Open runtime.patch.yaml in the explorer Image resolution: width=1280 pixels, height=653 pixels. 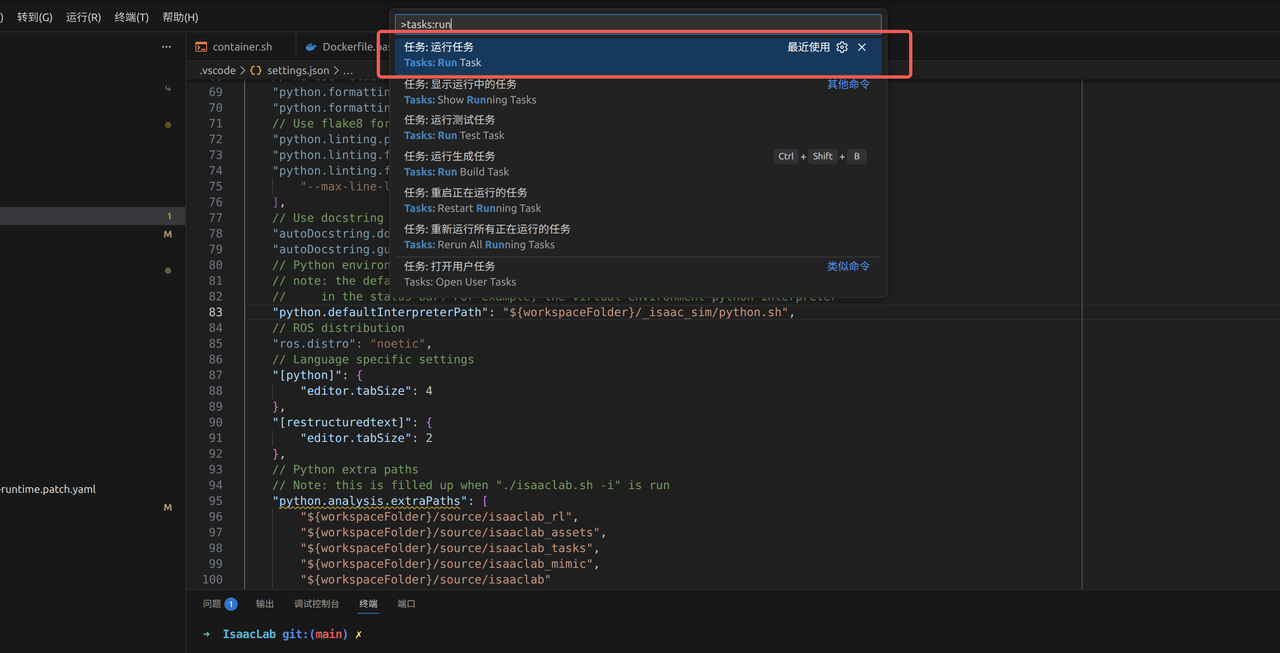click(x=48, y=489)
